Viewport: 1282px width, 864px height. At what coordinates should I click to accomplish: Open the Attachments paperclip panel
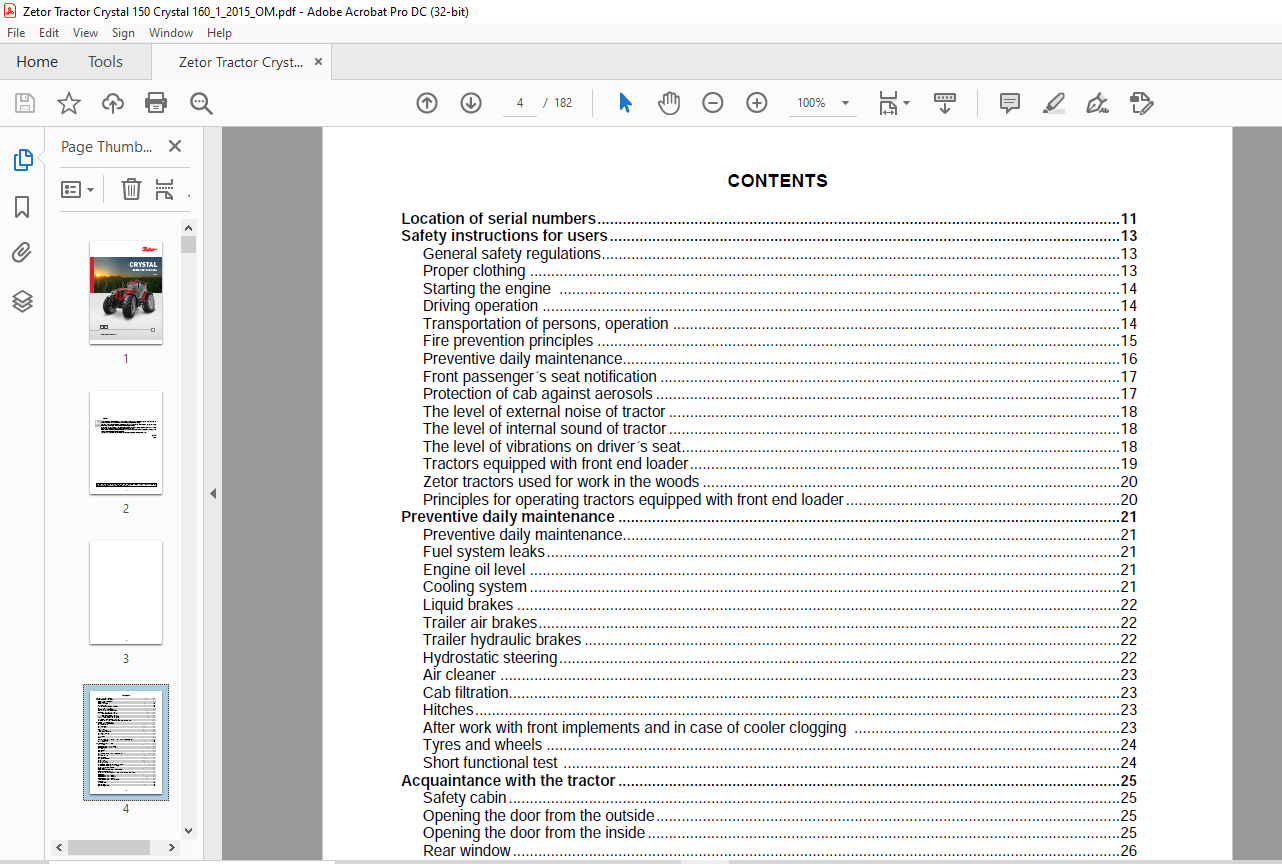[x=22, y=254]
